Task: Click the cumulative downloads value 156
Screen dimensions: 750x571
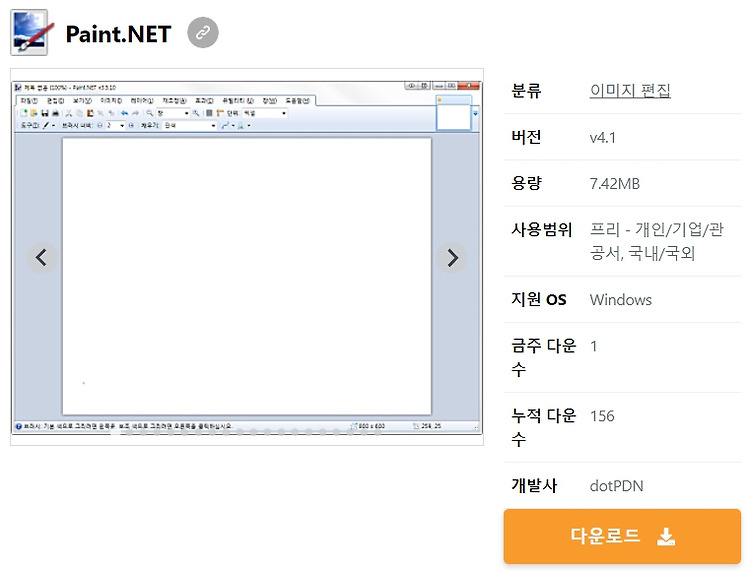Action: point(602,416)
